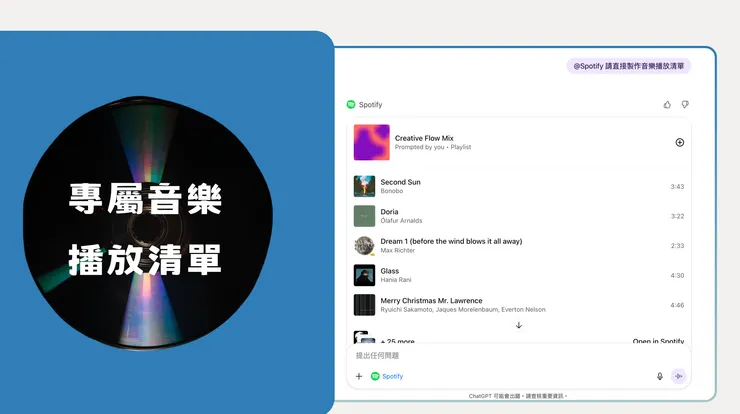Click artist name Ólafur Arnalds
The width and height of the screenshot is (740, 414).
(401, 221)
